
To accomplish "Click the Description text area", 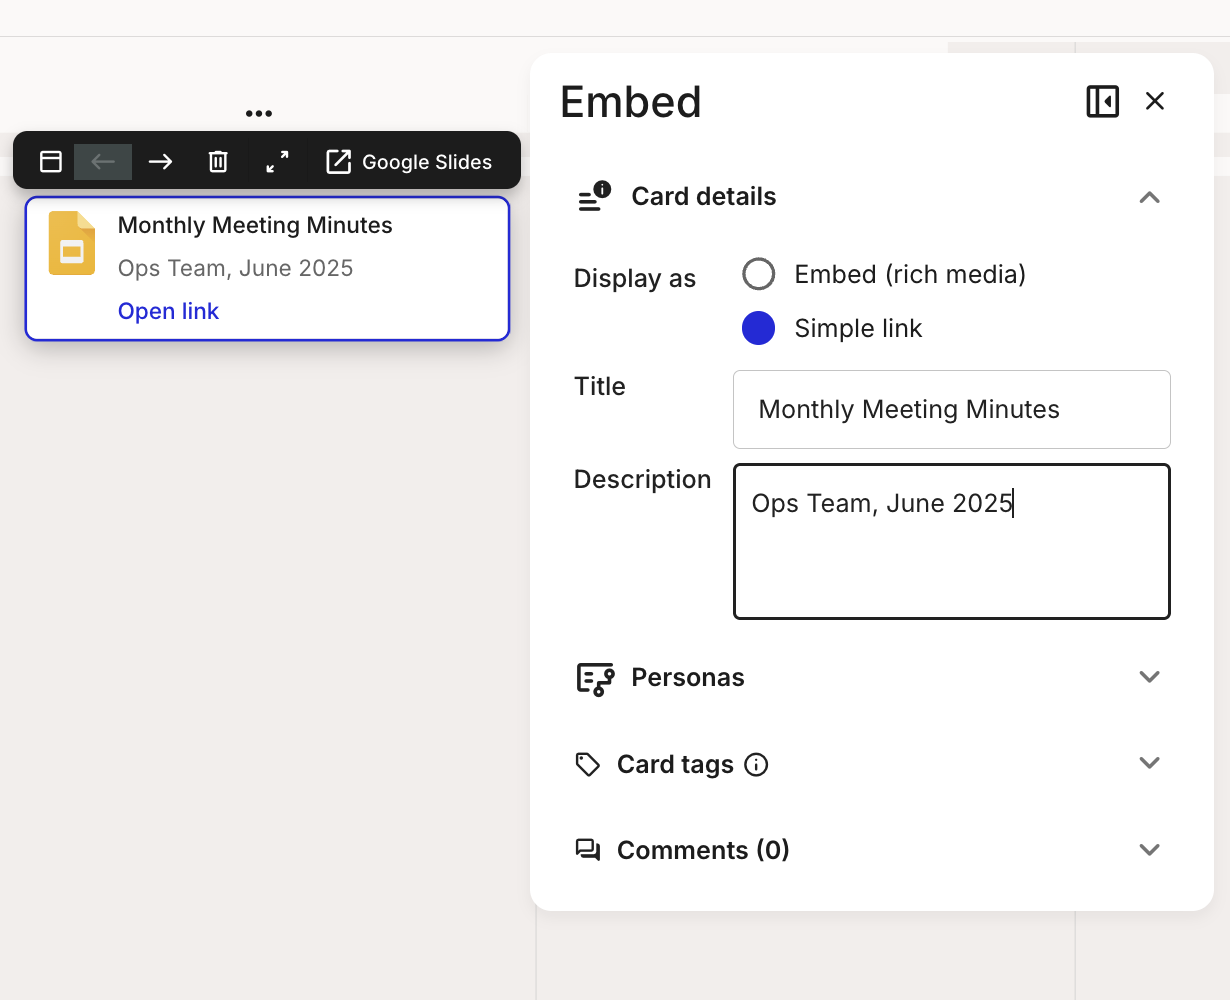I will coord(951,560).
